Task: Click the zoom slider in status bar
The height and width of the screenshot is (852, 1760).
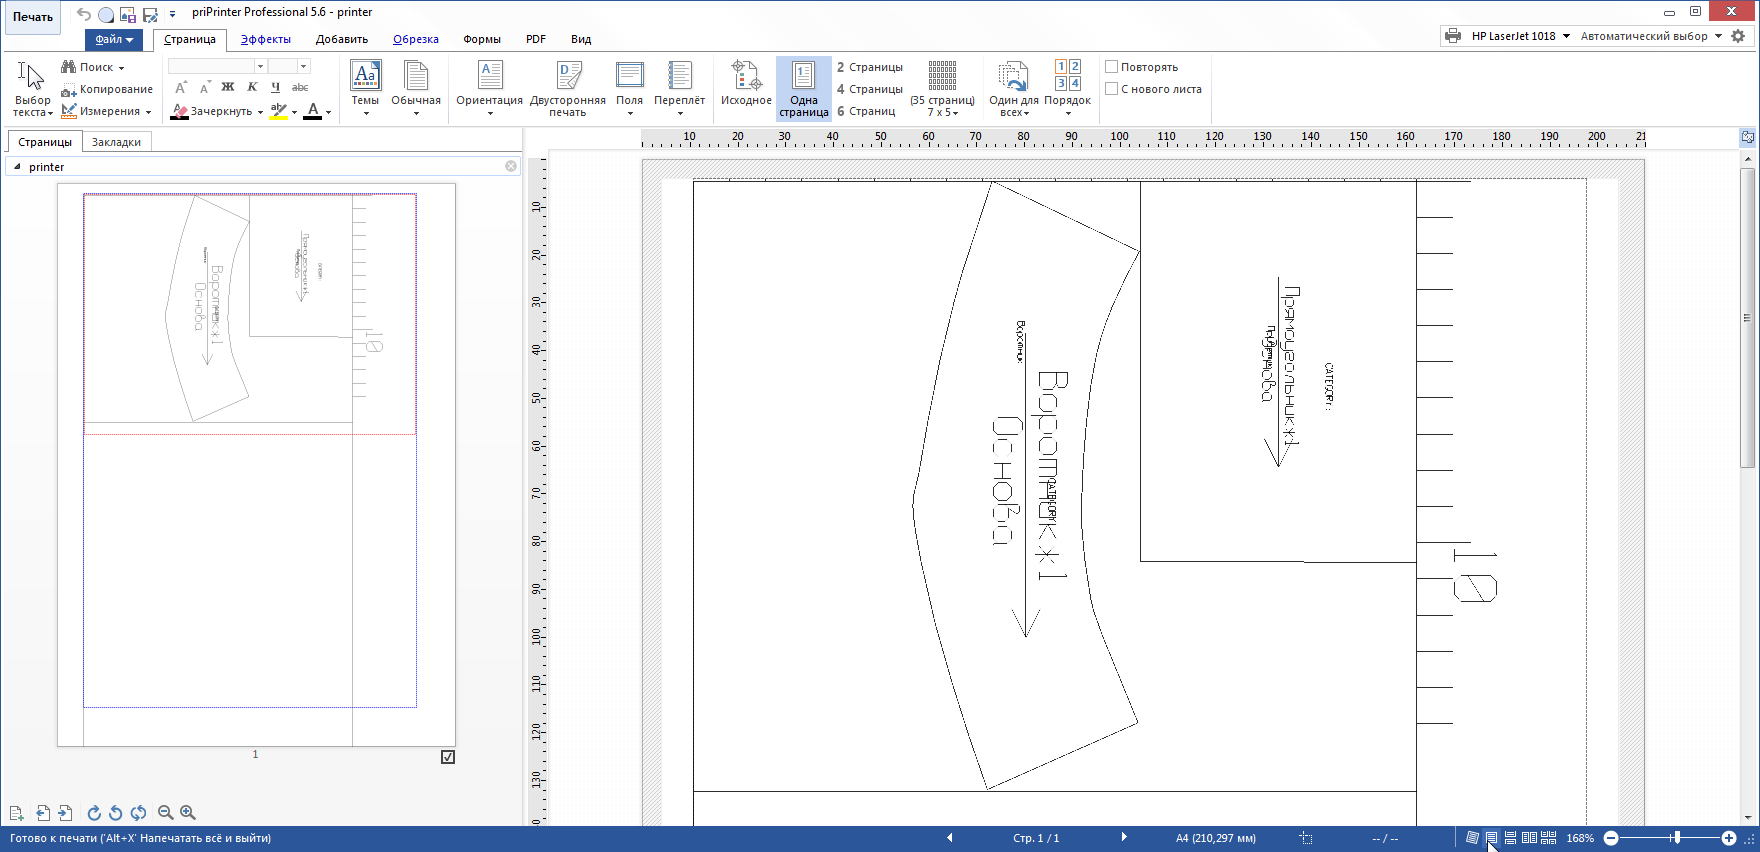Action: pos(1676,838)
